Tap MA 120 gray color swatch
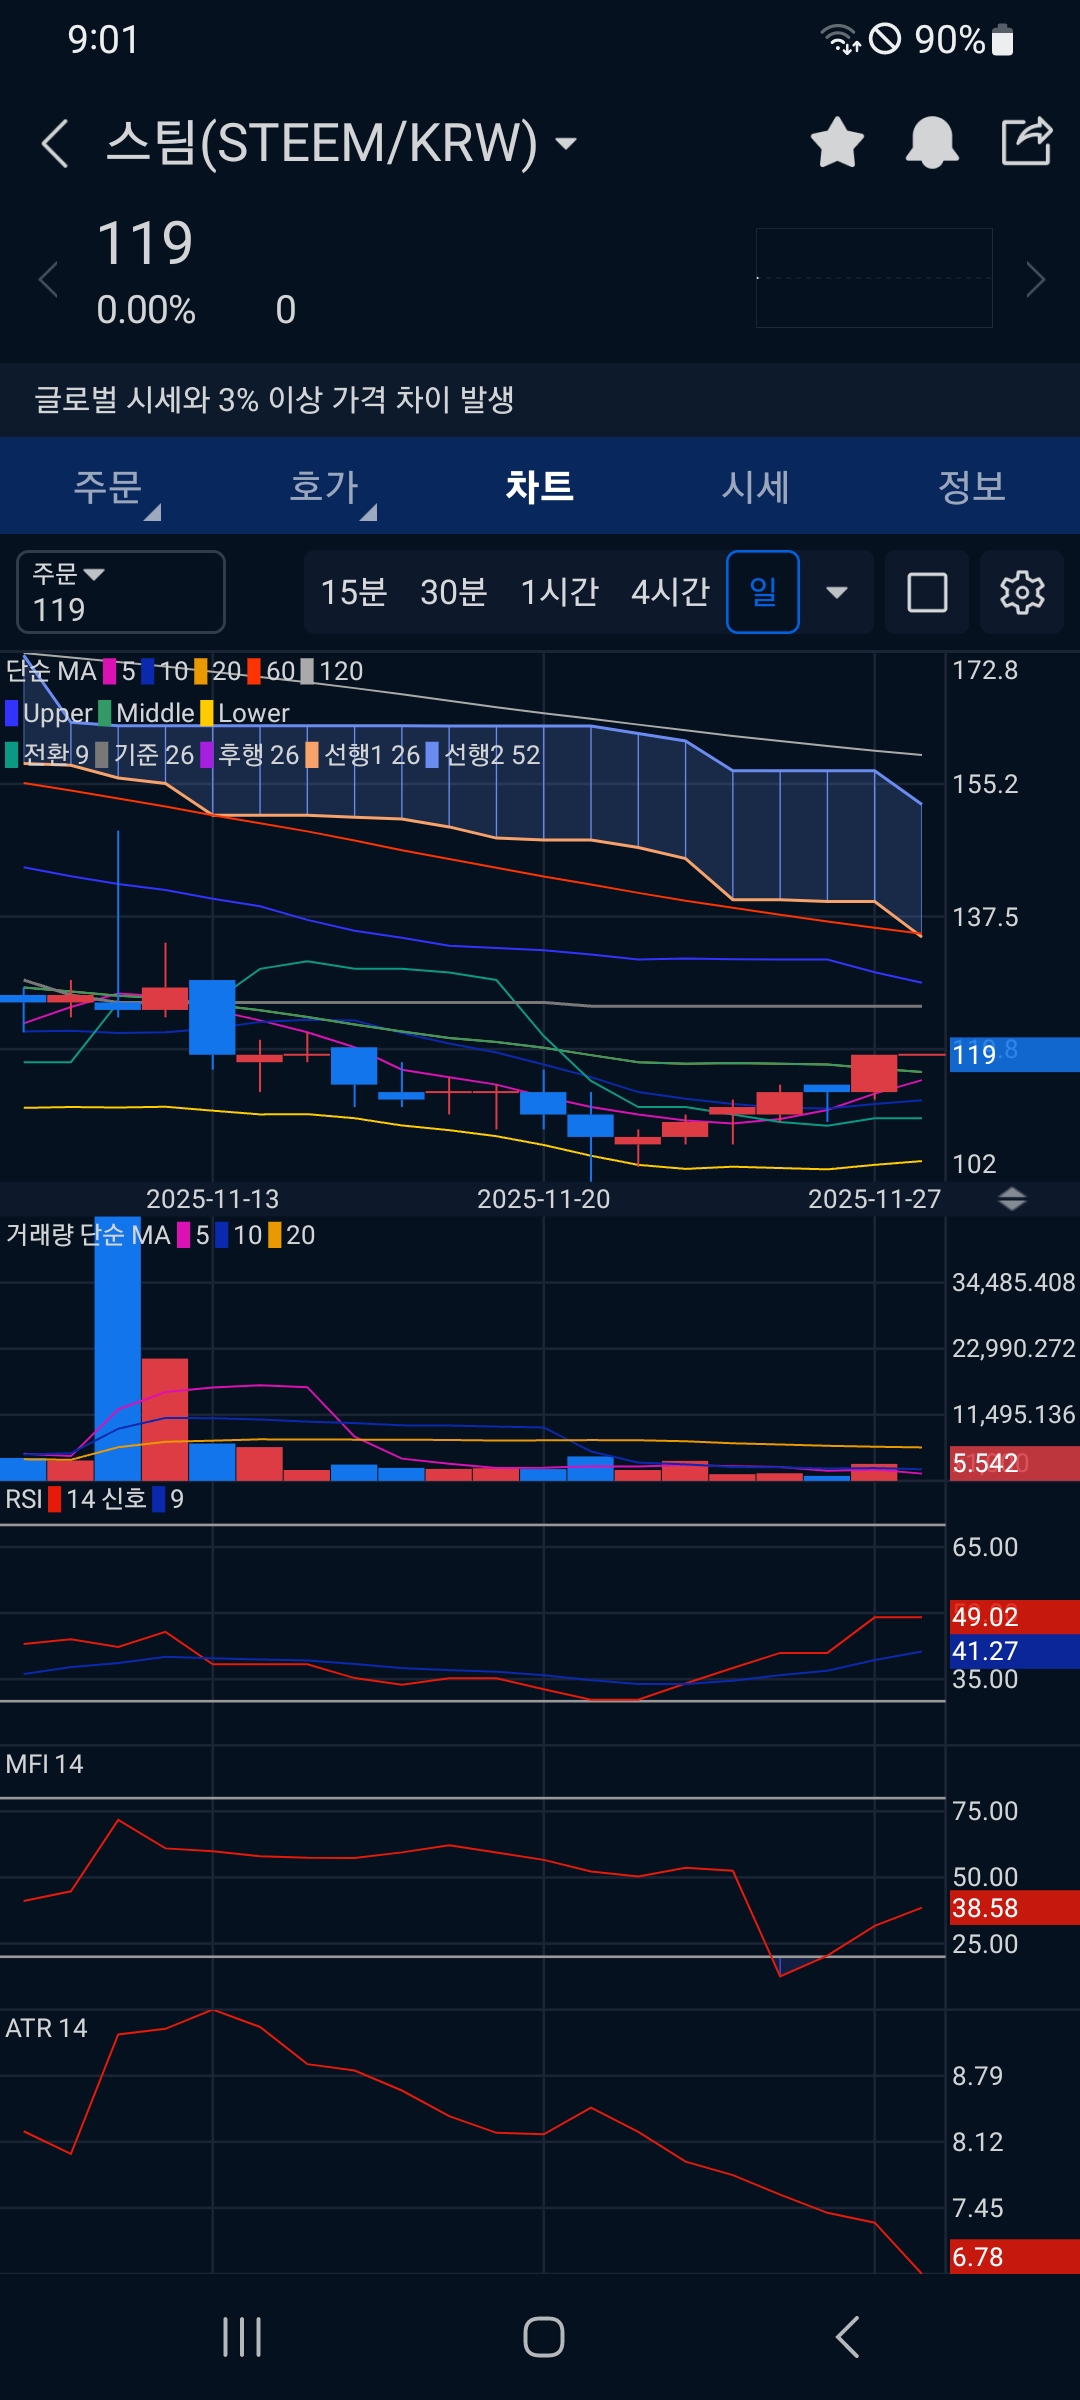This screenshot has height=2400, width=1080. point(307,671)
